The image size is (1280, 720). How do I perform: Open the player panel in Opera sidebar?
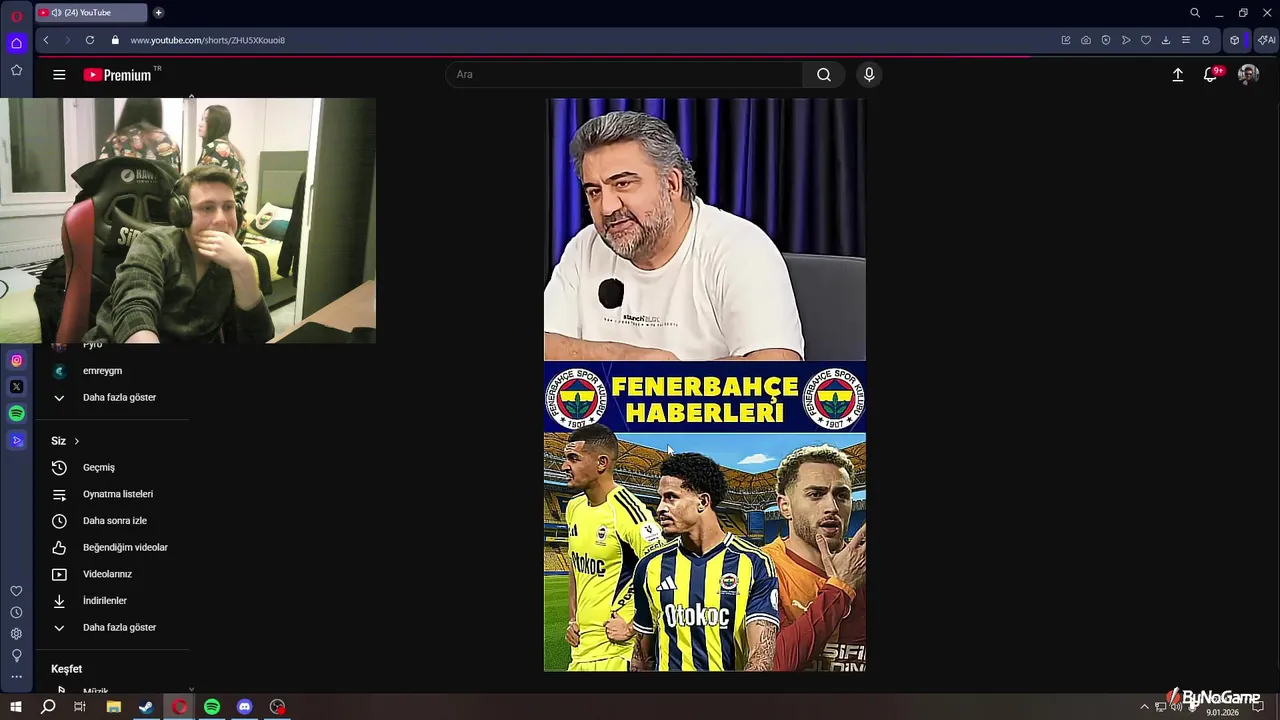click(16, 440)
